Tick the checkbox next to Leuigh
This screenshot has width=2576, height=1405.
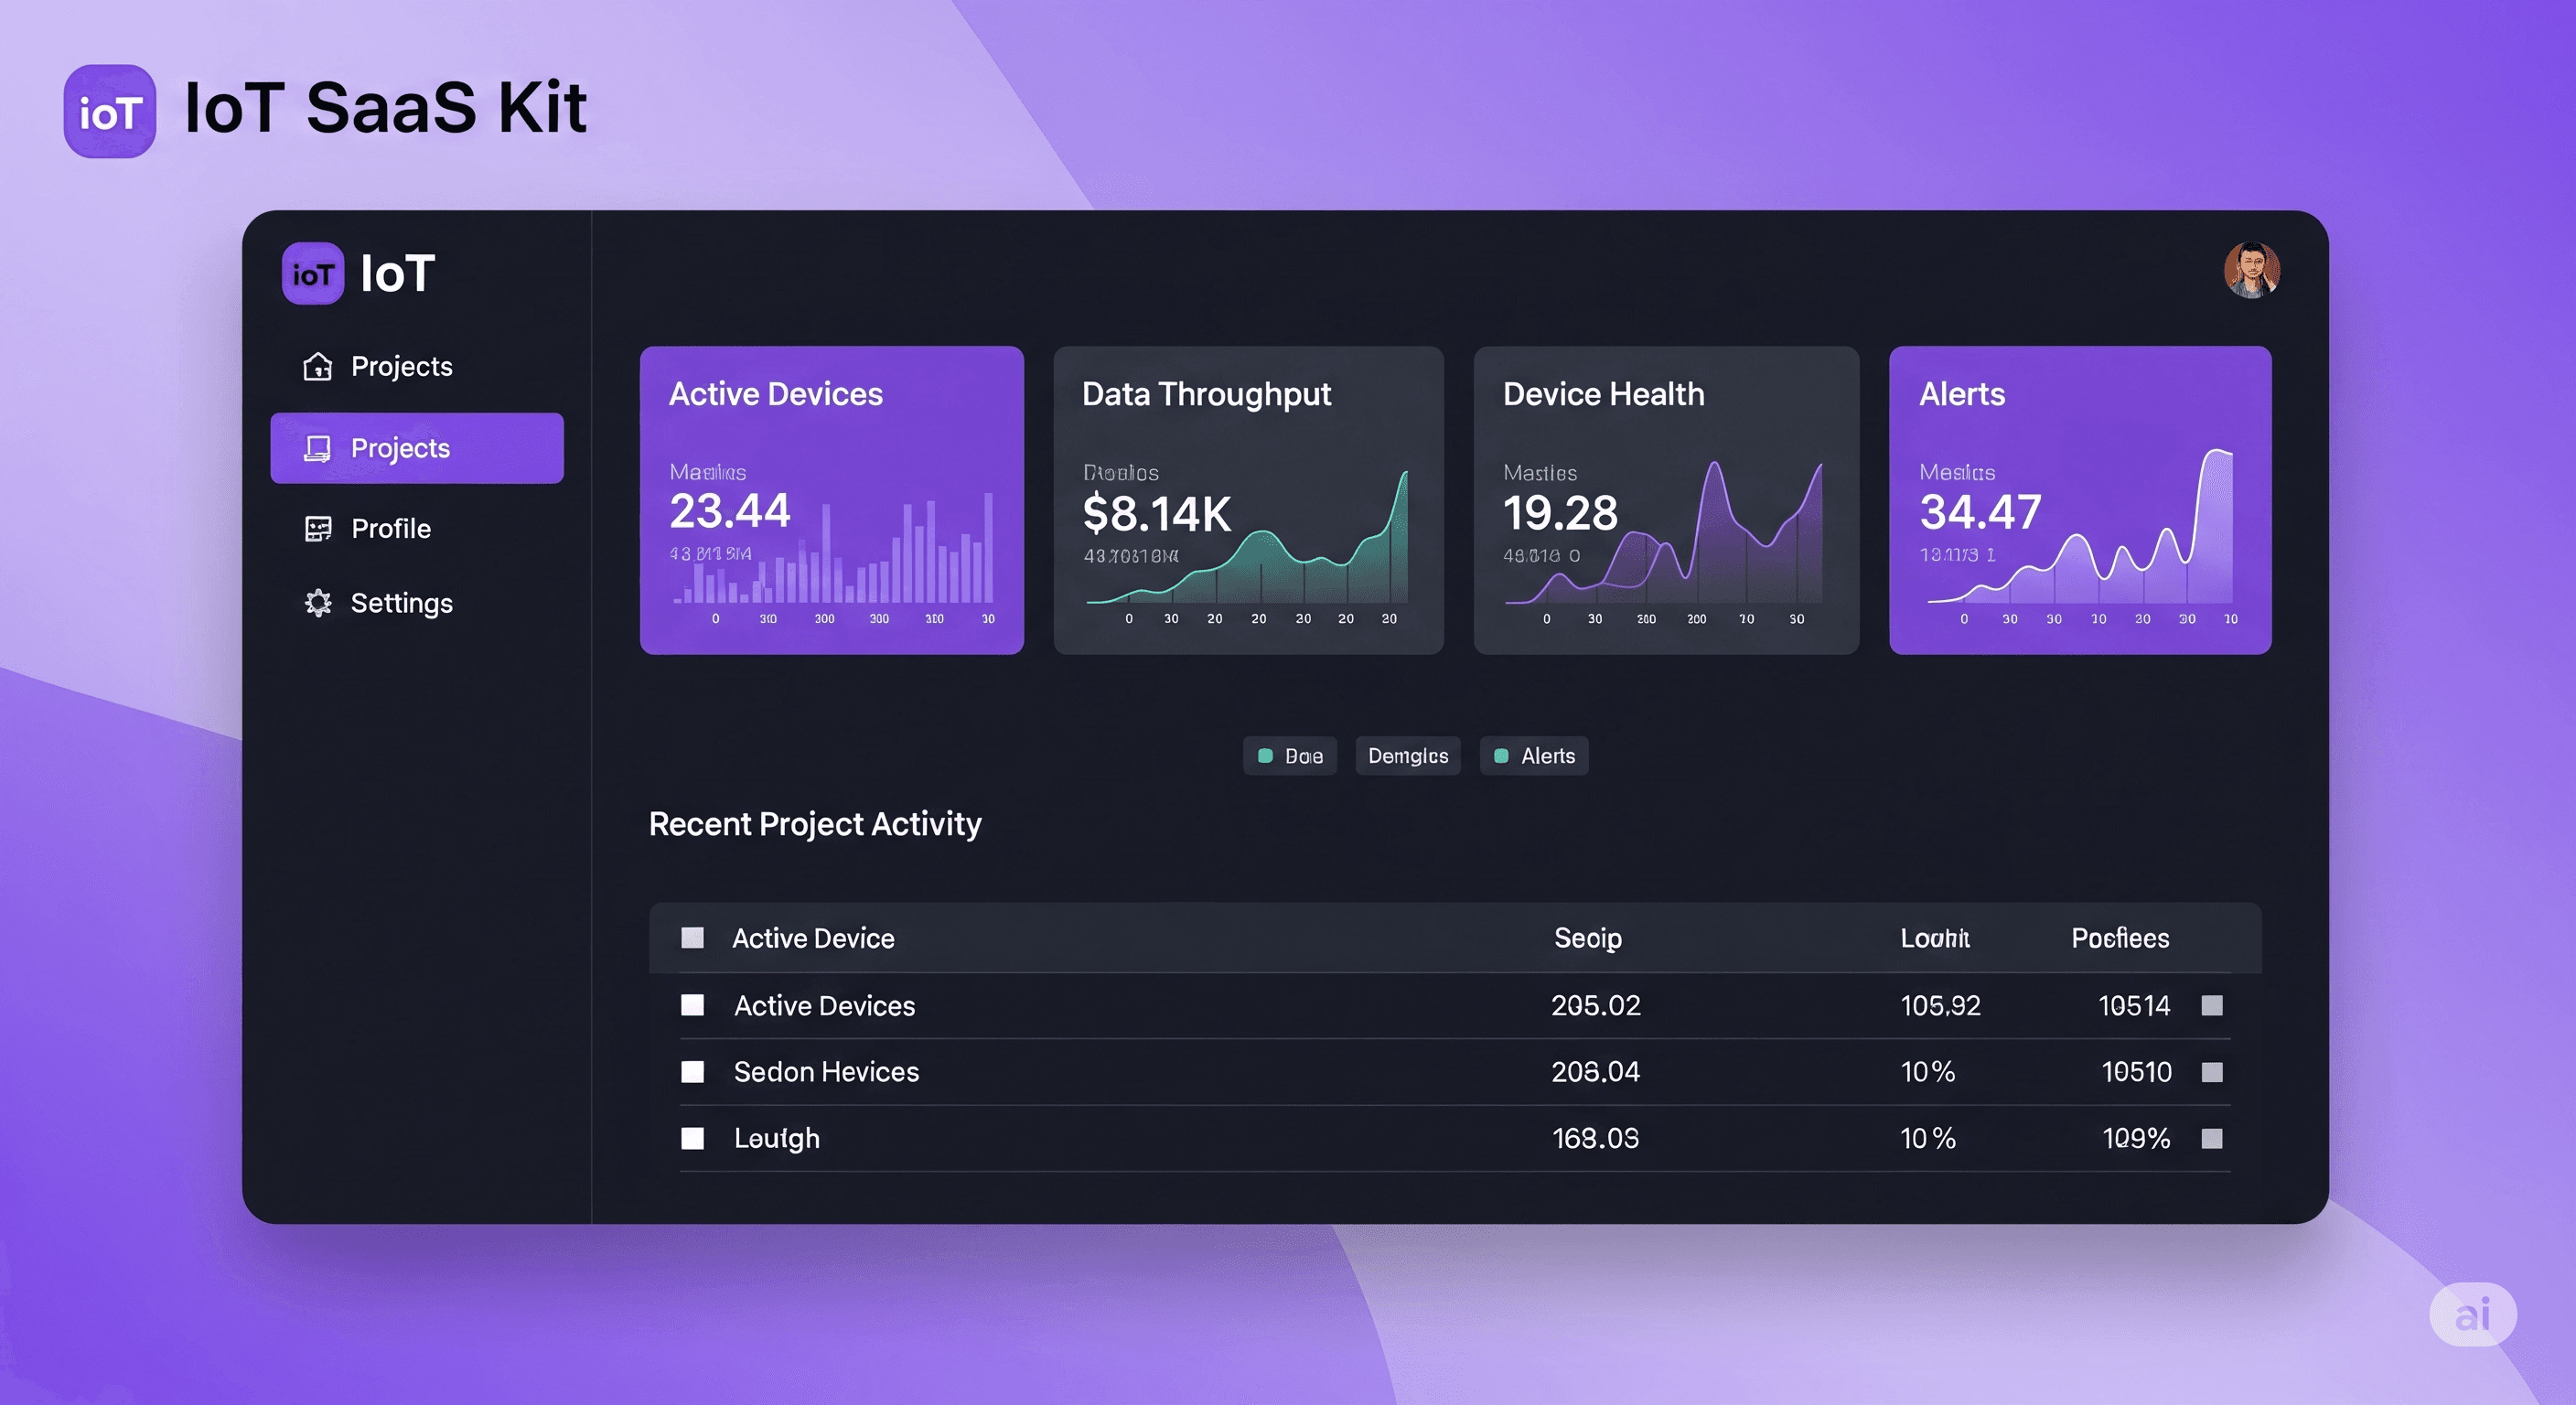click(x=692, y=1138)
